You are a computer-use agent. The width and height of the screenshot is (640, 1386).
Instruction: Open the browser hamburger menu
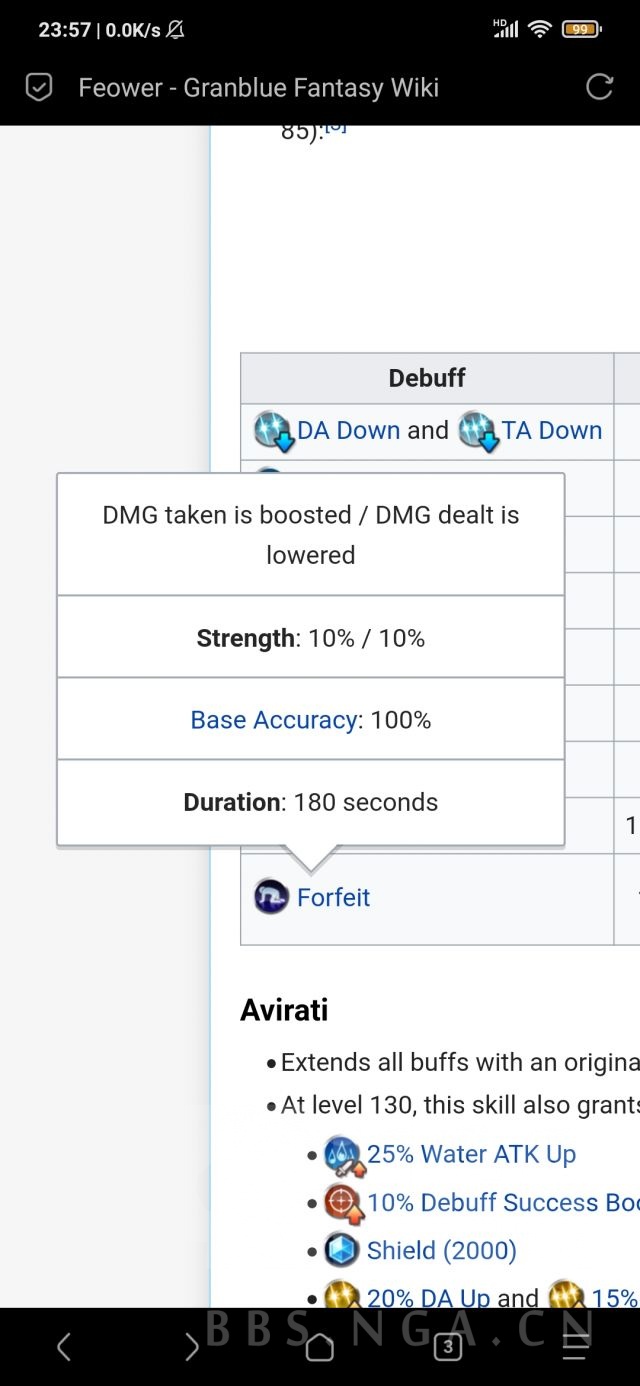575,1347
